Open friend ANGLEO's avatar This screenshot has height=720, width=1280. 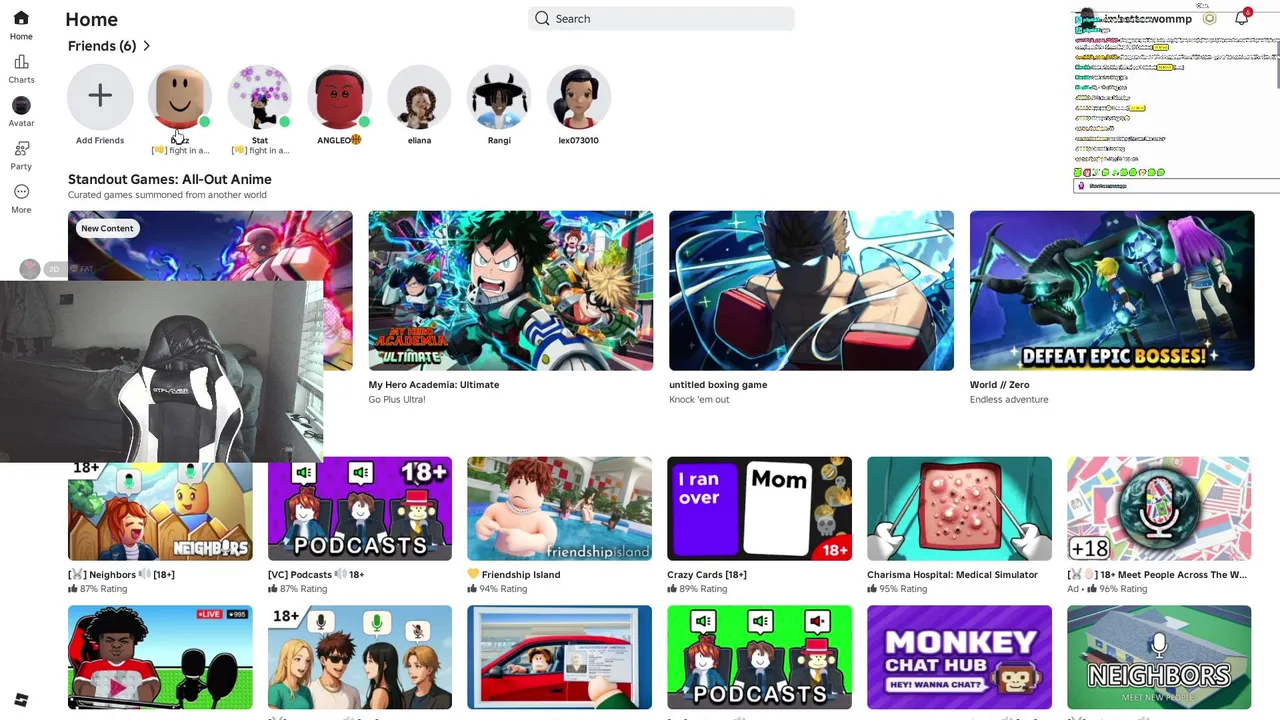click(340, 96)
